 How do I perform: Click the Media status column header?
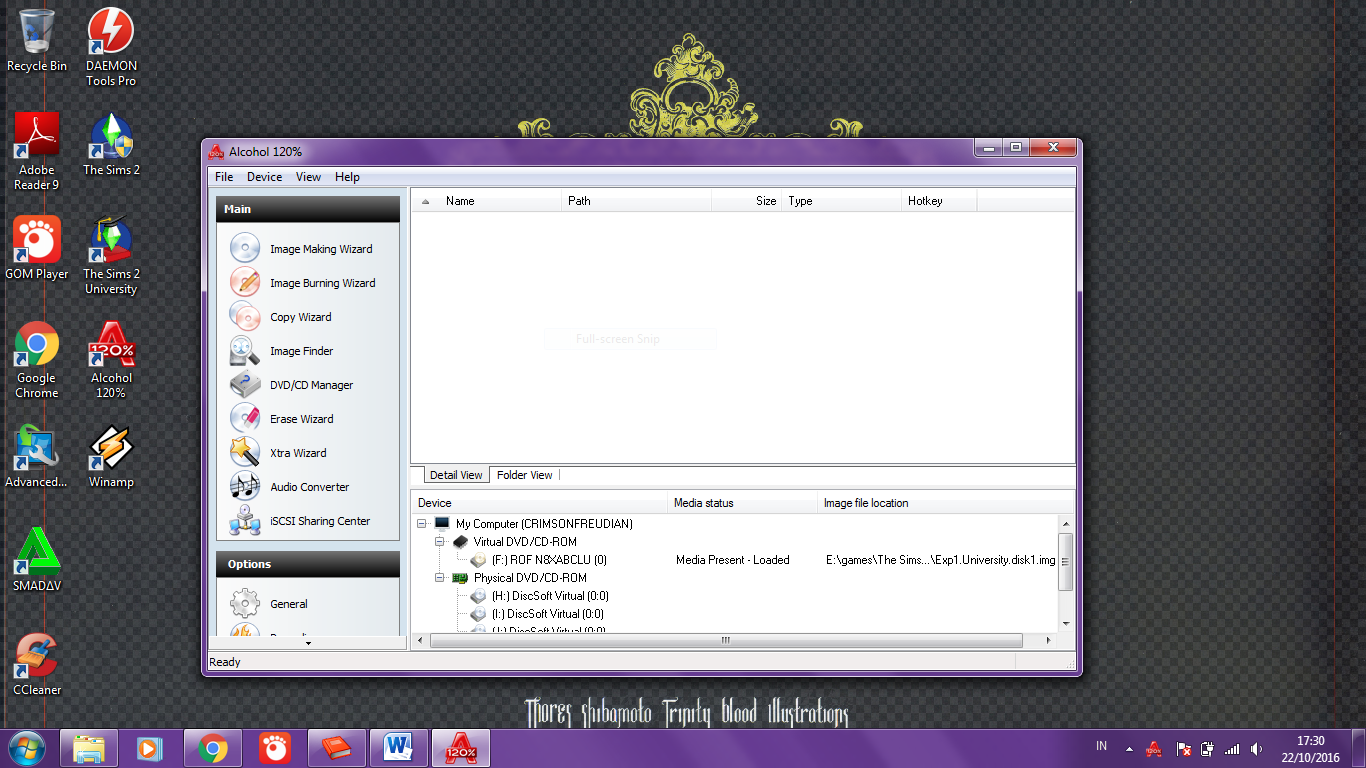743,503
